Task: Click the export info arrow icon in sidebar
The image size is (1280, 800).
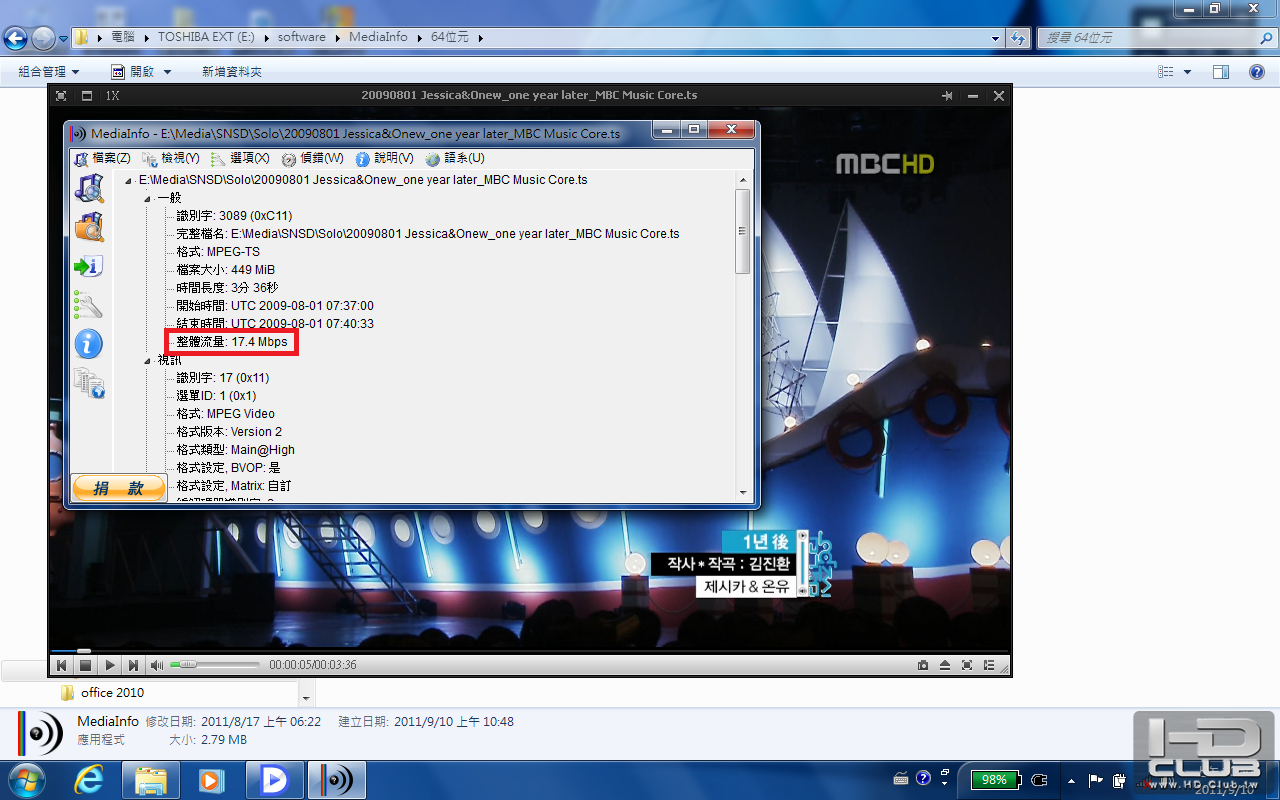Action: coord(89,267)
